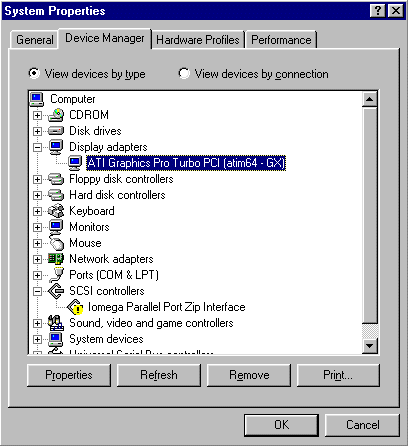The width and height of the screenshot is (408, 446).
Task: Click the device list scroll down arrow
Action: pos(370,346)
